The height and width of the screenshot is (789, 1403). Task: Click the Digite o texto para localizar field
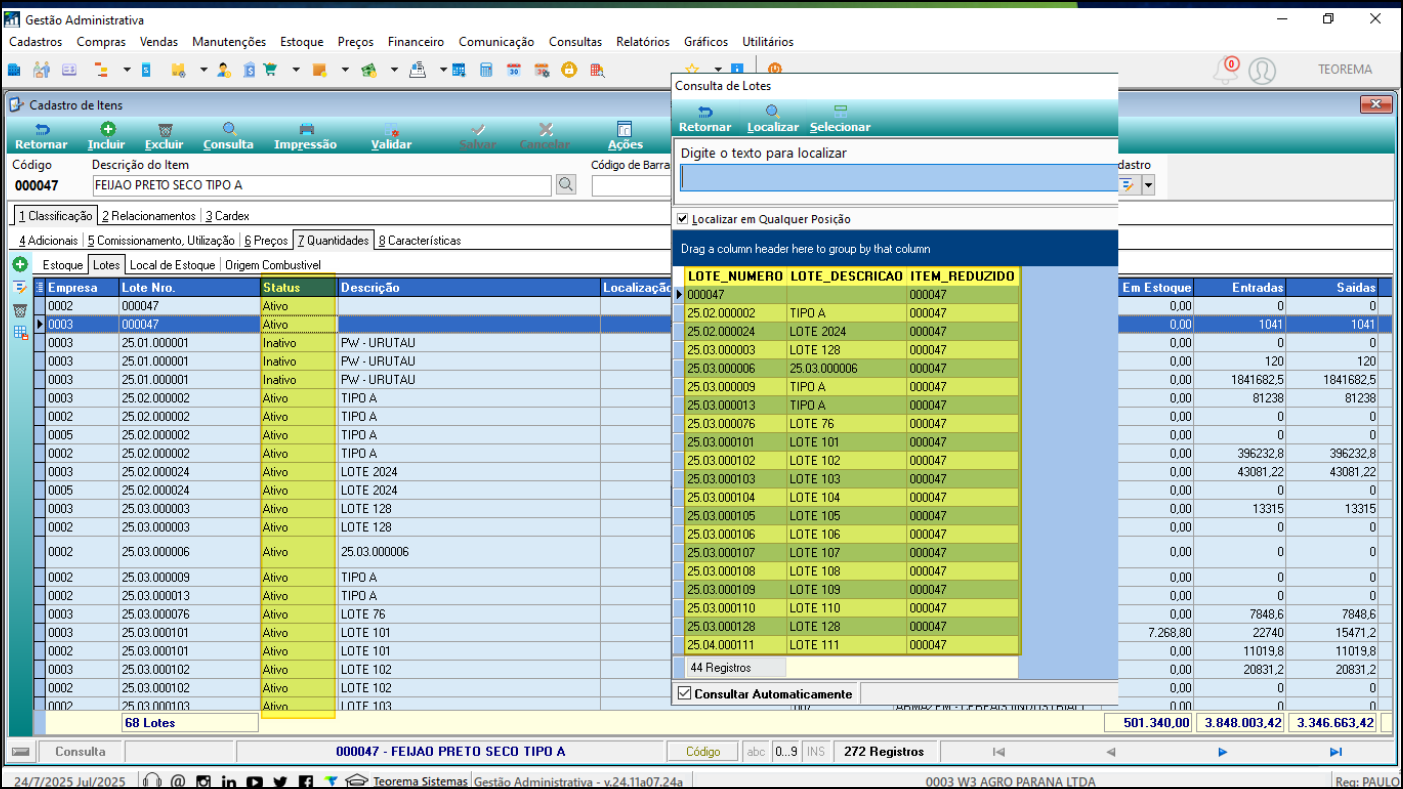click(x=897, y=177)
